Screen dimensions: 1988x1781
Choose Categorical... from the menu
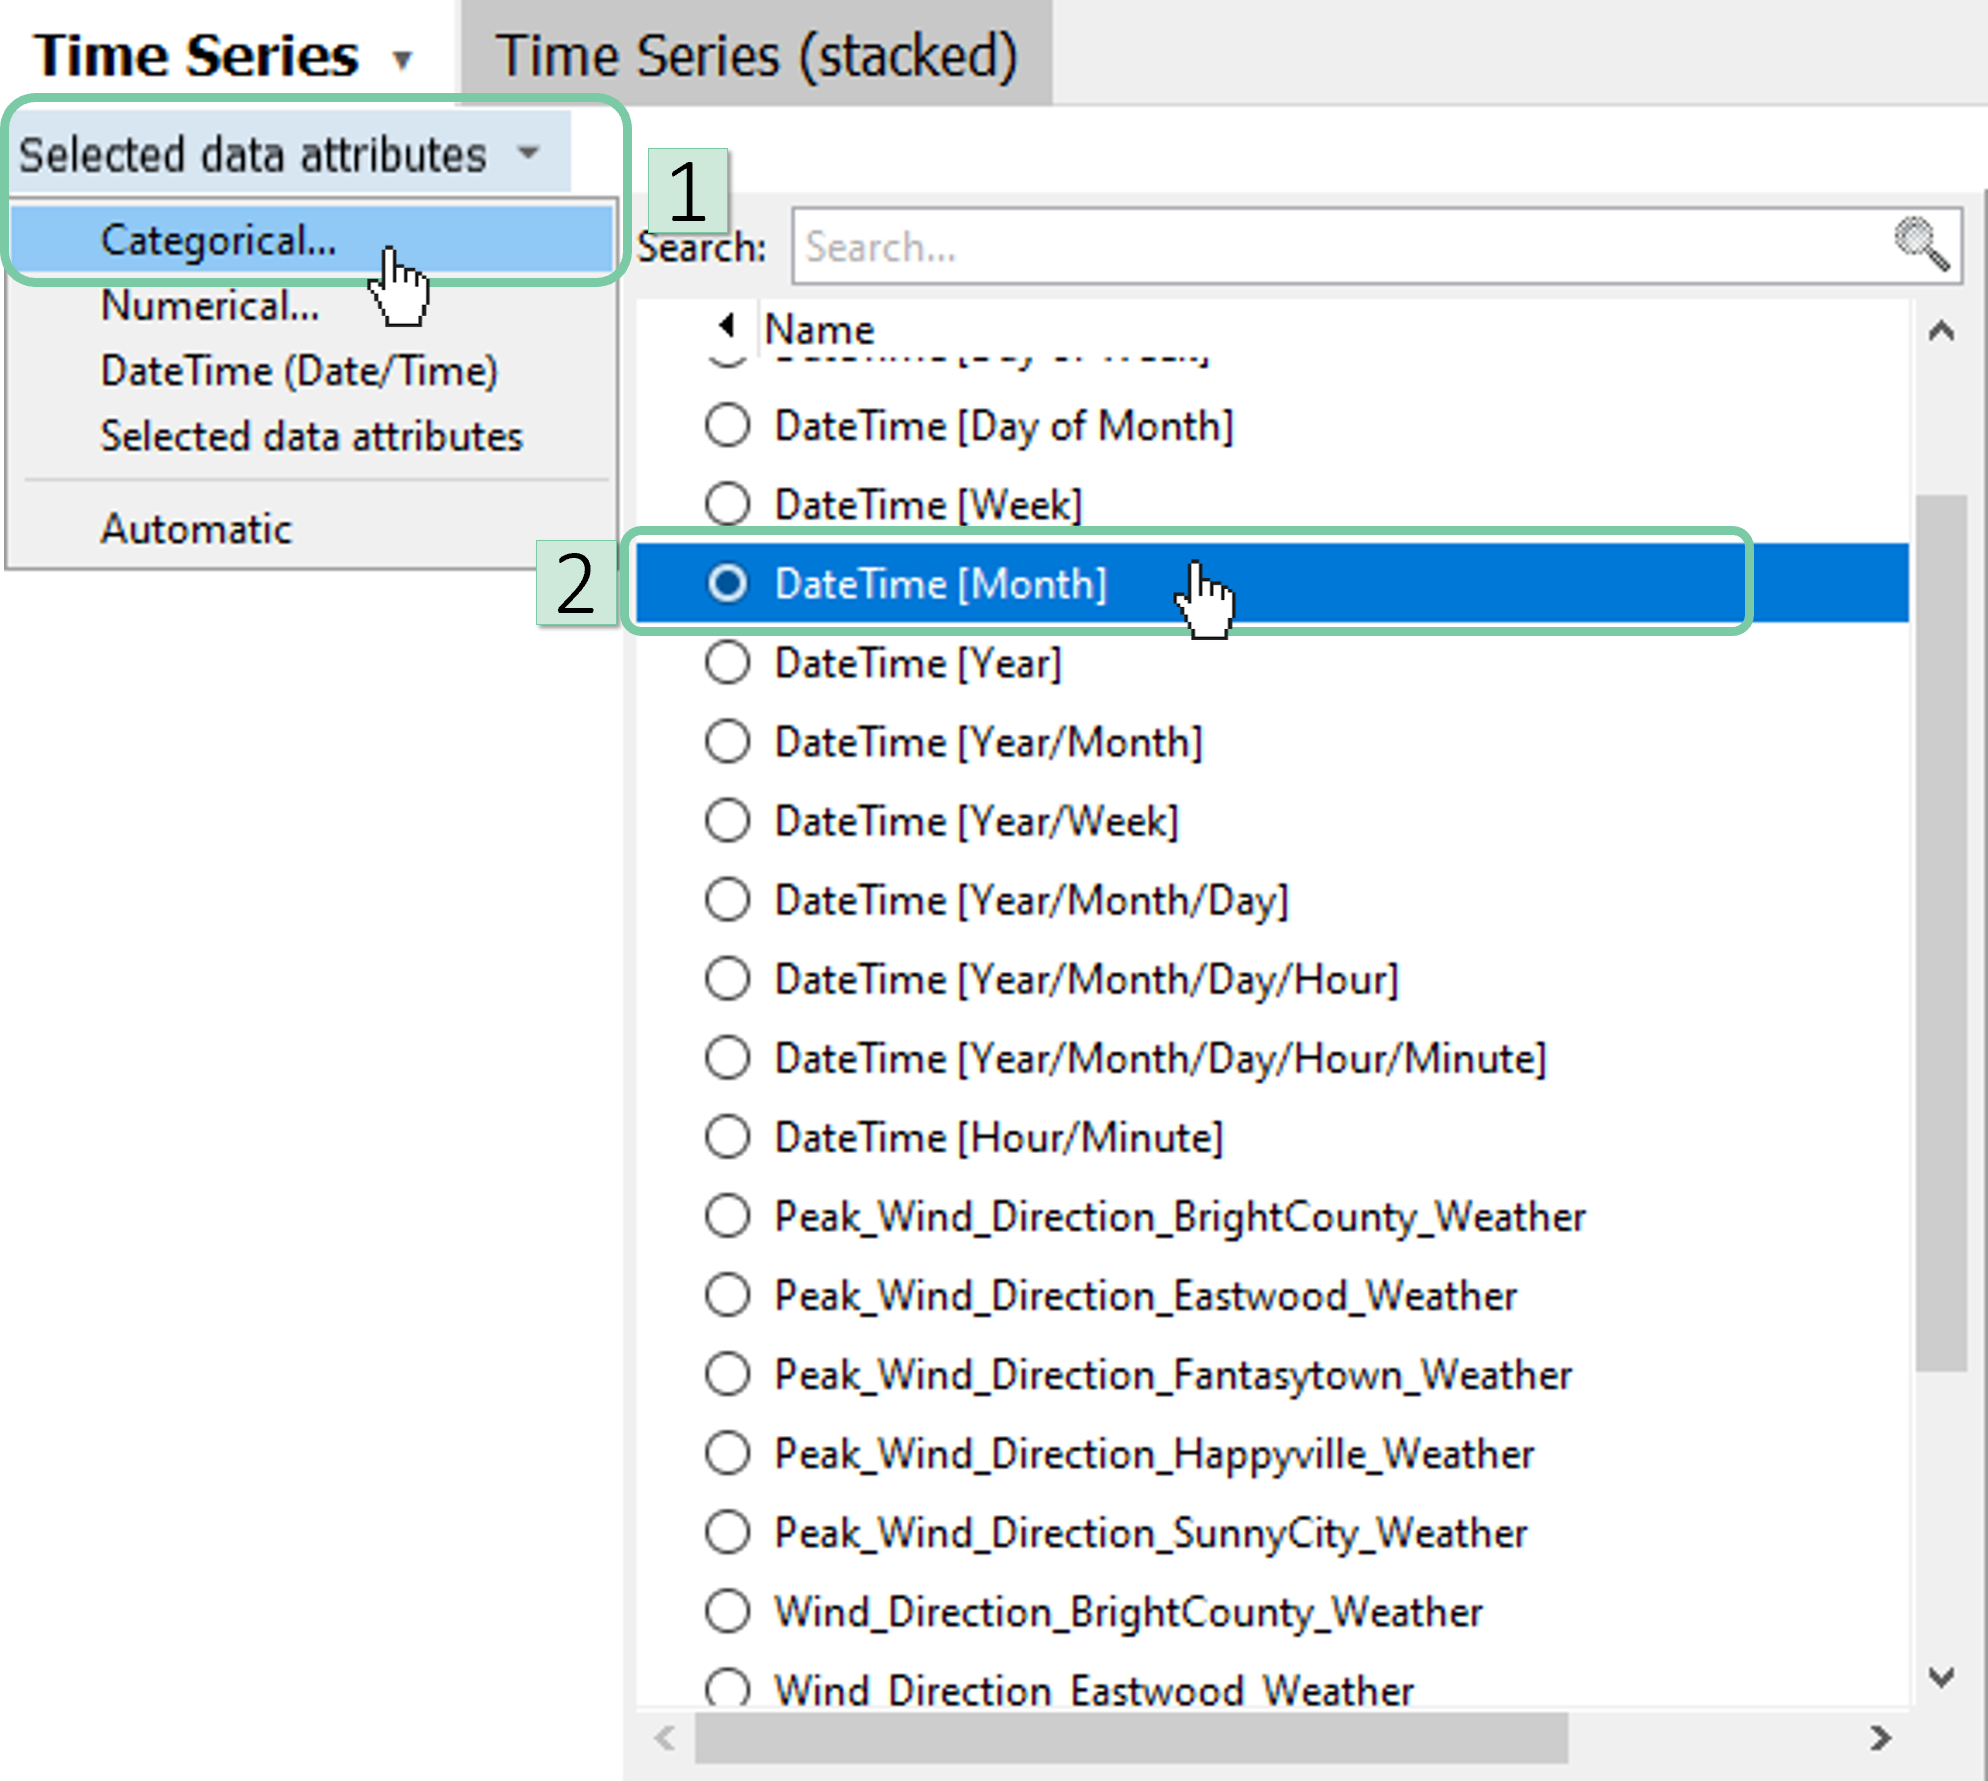click(218, 240)
